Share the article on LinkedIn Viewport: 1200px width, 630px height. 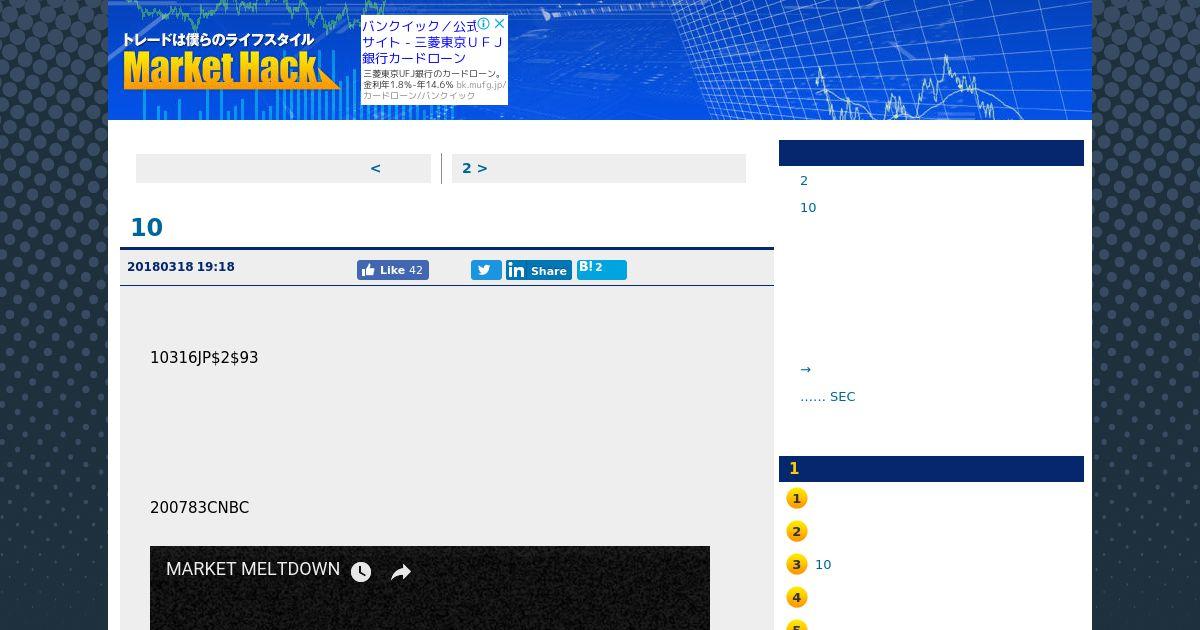click(x=539, y=270)
